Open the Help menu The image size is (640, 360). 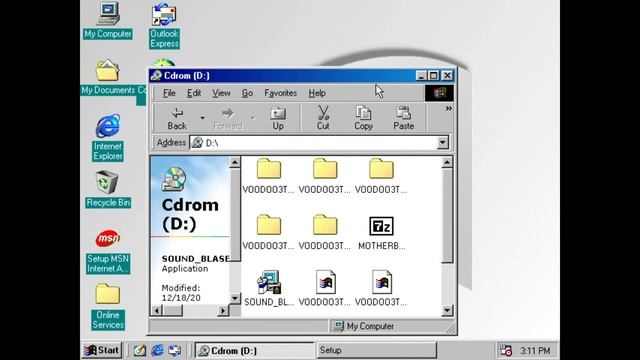click(317, 93)
